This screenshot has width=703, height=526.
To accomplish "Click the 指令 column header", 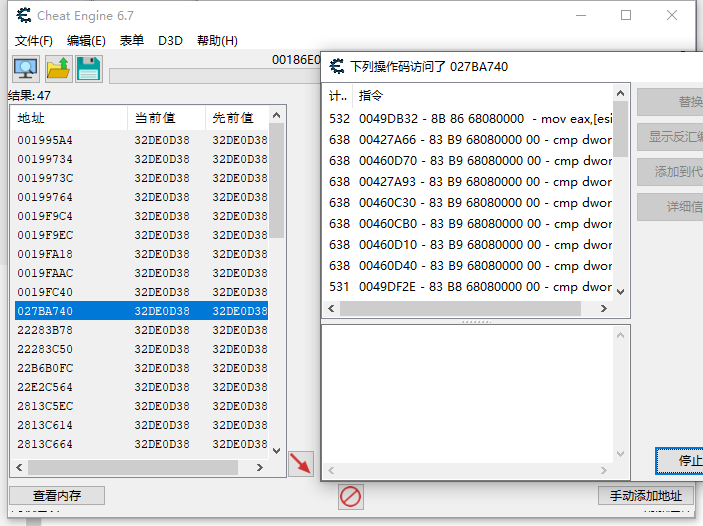I will click(x=482, y=95).
